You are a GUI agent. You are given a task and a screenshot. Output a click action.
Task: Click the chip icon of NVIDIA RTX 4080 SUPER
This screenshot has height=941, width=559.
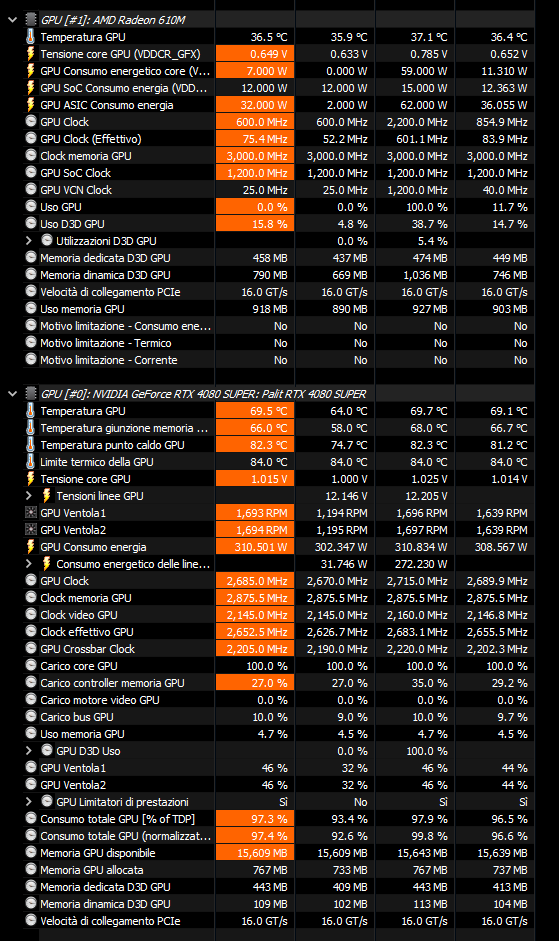point(31,394)
